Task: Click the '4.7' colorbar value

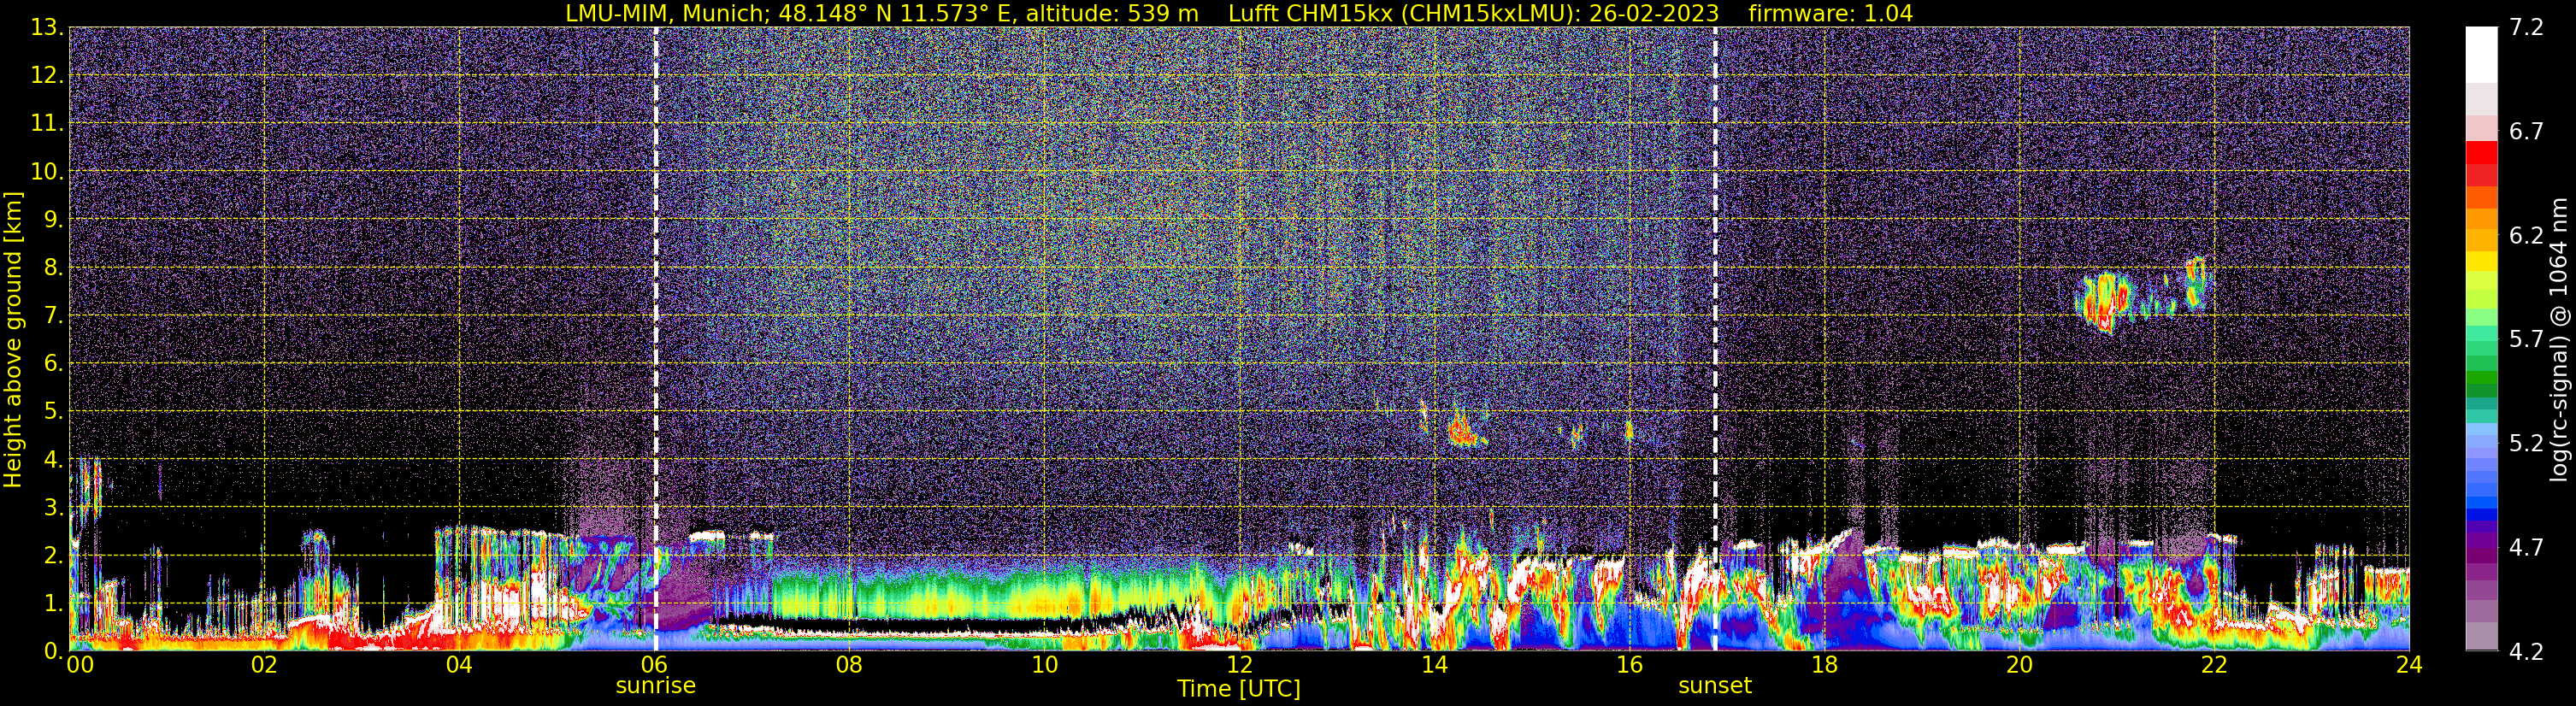Action: (2526, 547)
